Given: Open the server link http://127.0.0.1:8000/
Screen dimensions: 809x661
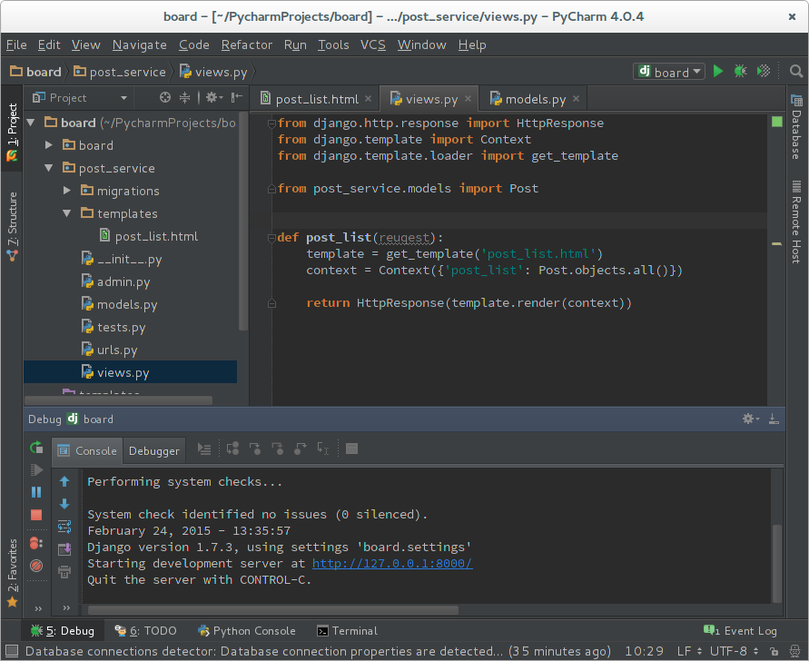Looking at the screenshot, I should click(x=392, y=563).
